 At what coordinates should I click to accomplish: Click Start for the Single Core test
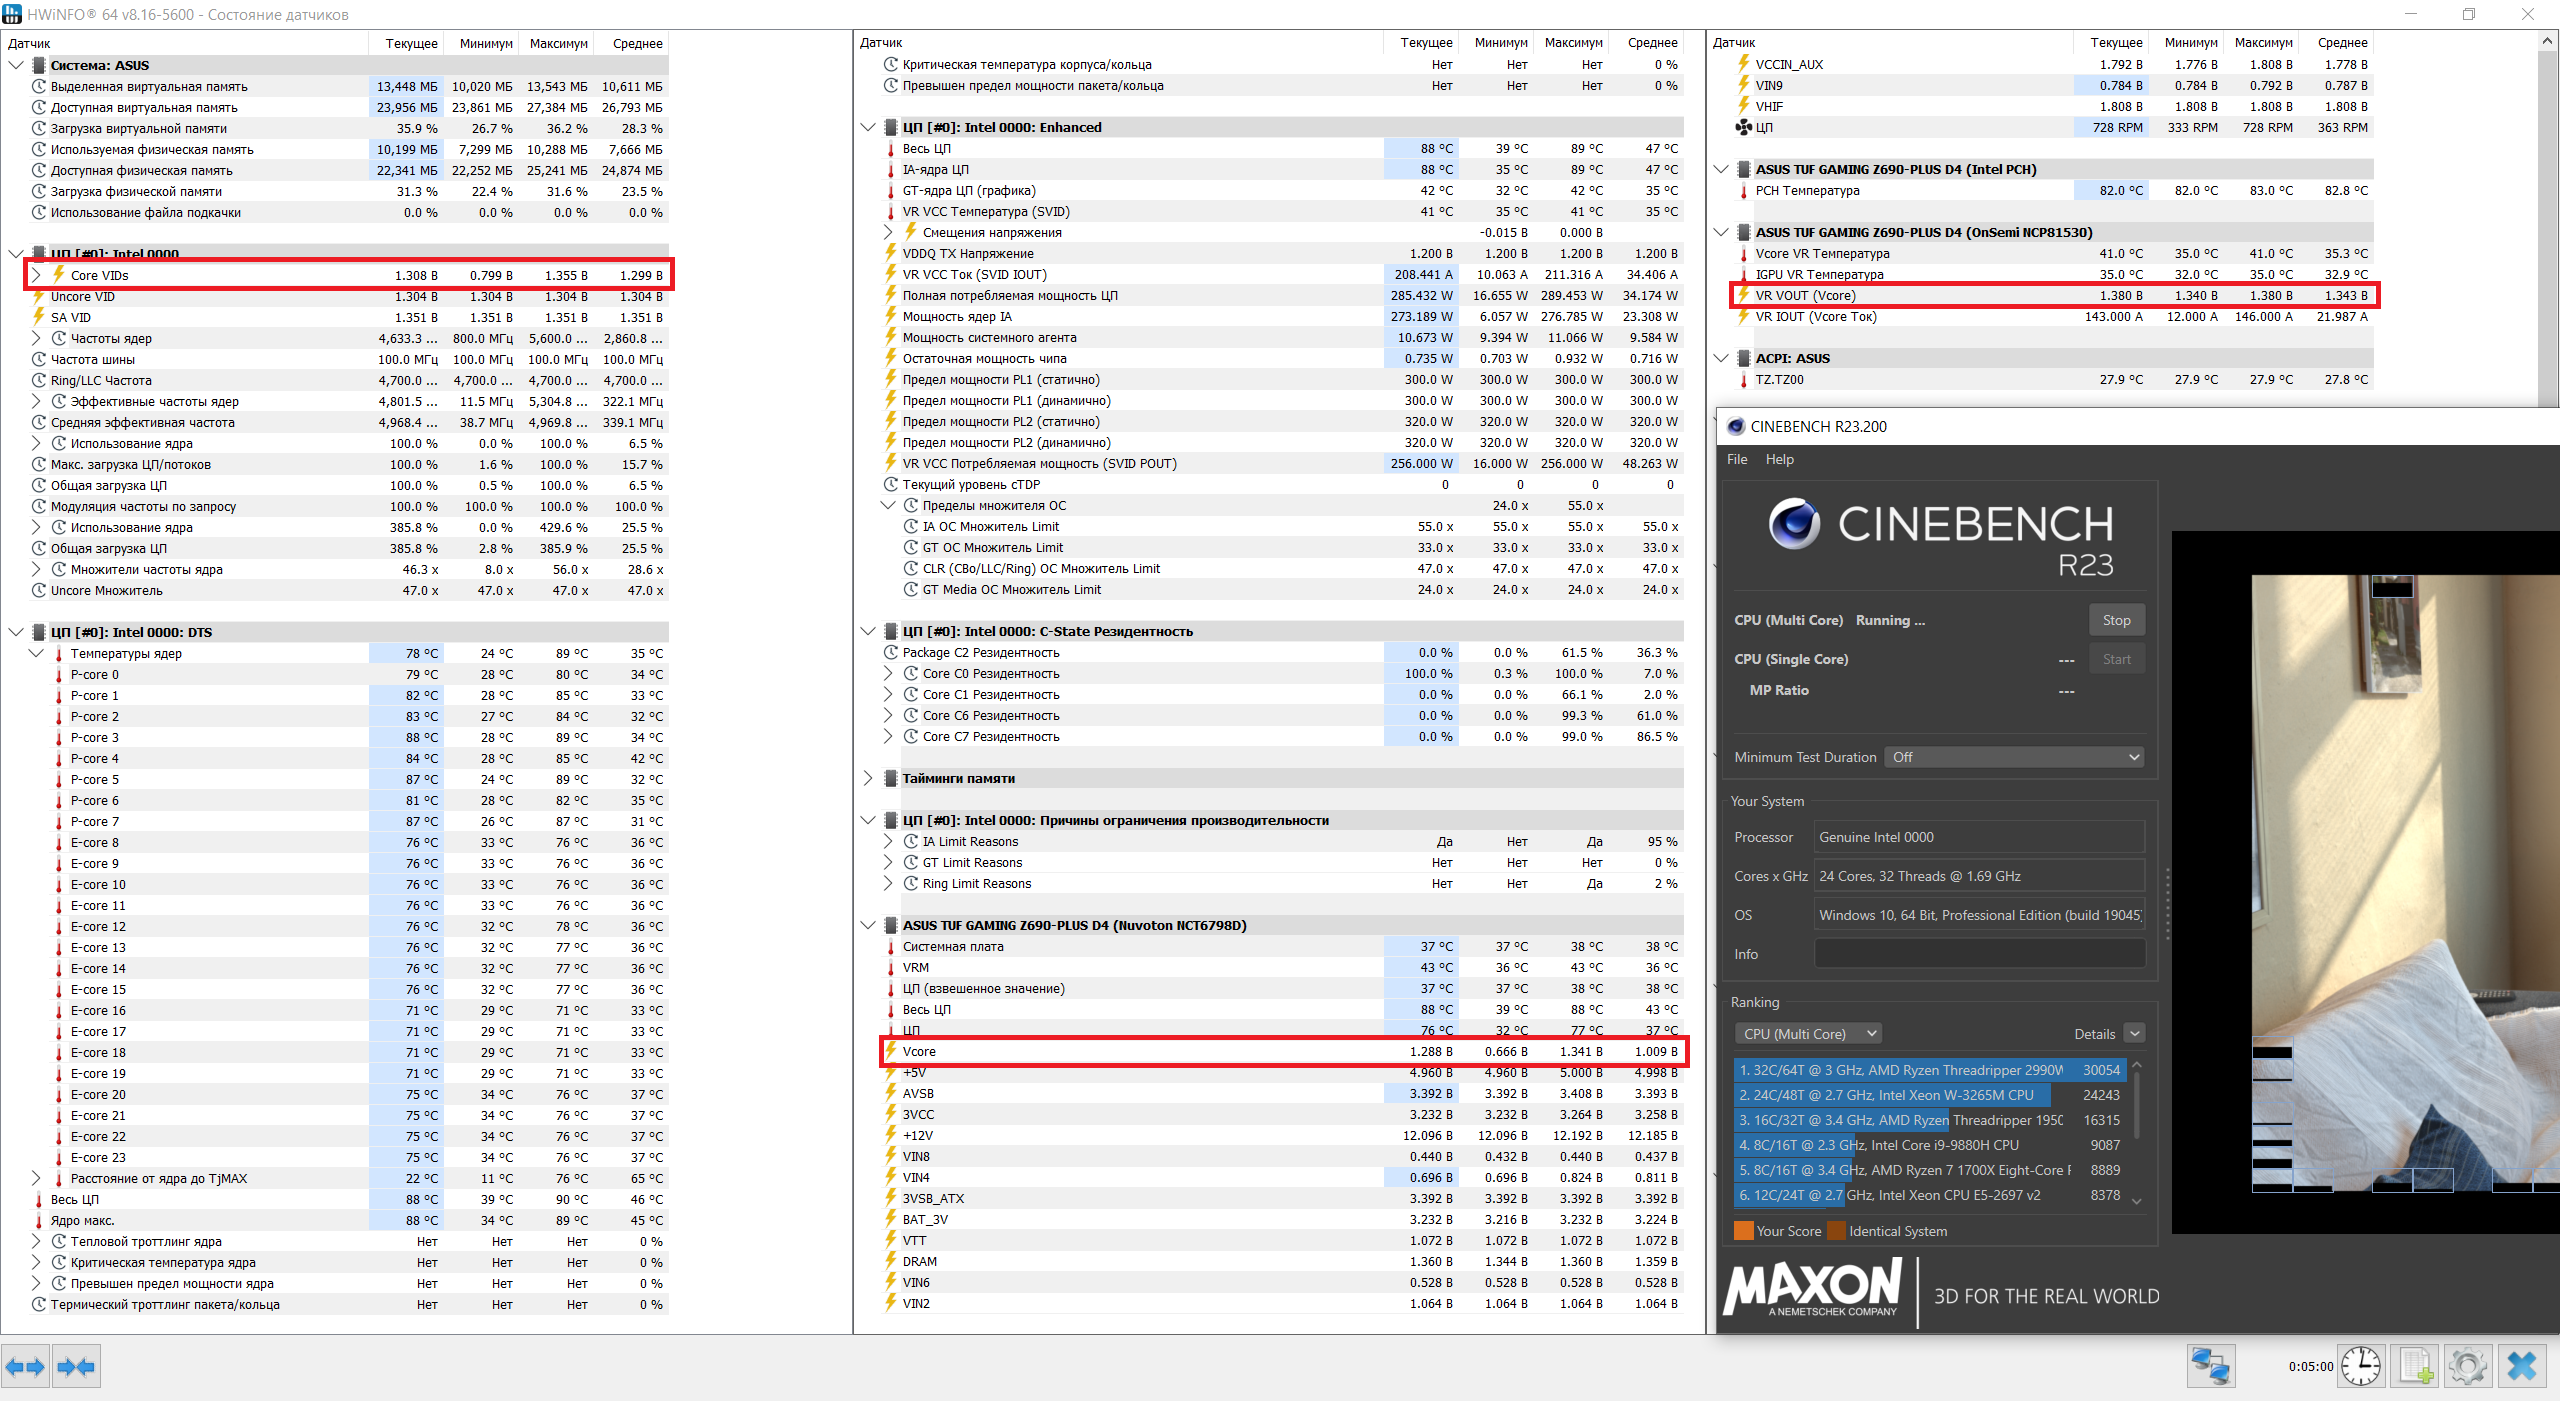(2116, 659)
